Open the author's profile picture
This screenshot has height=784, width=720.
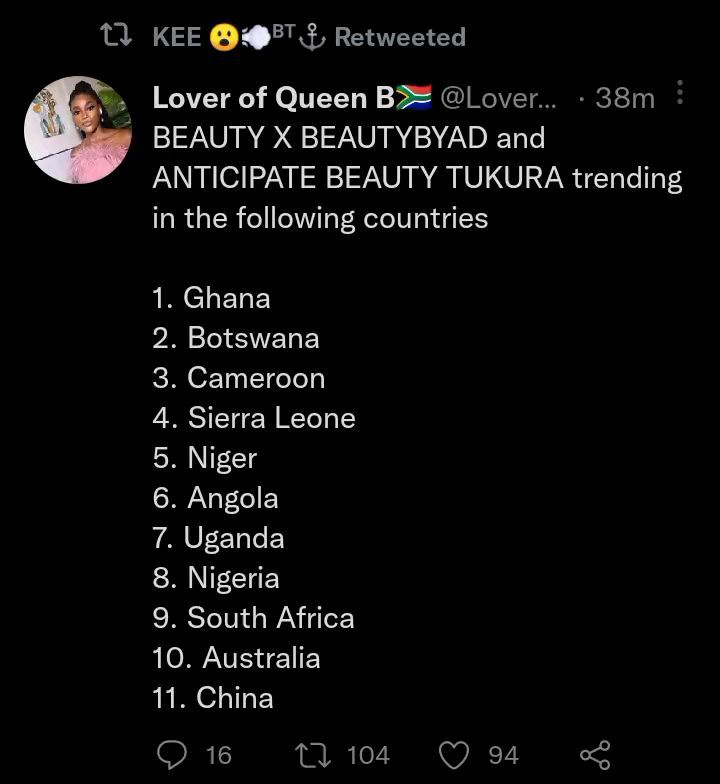[x=78, y=130]
